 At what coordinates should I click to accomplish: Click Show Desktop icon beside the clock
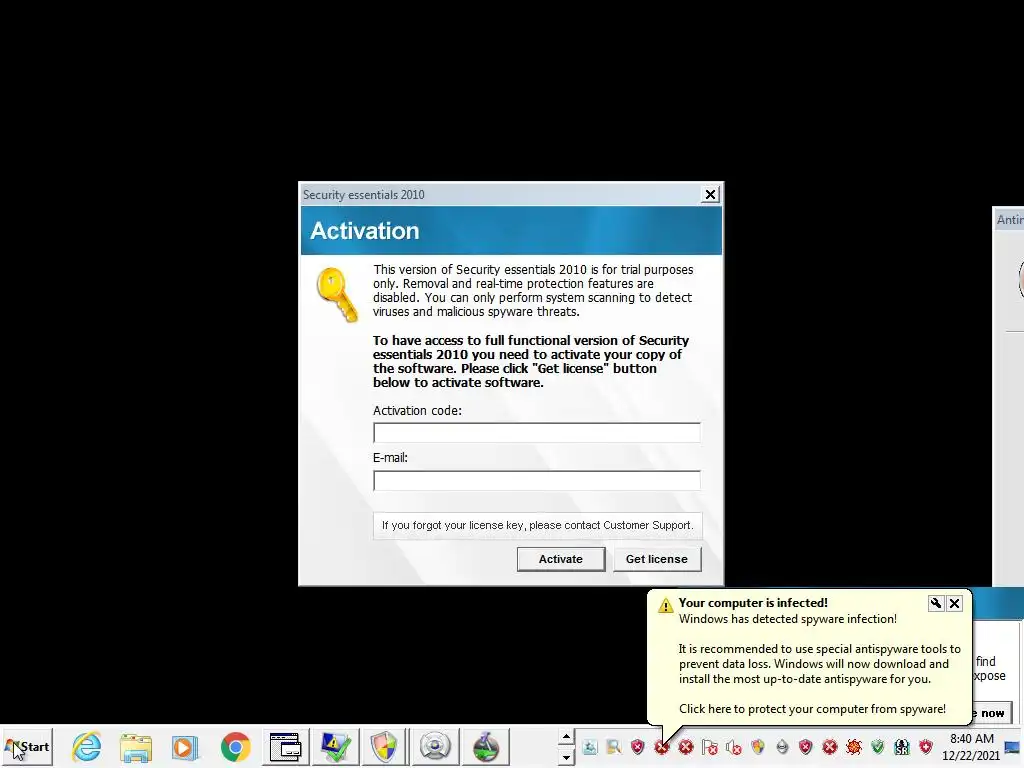(x=1014, y=746)
